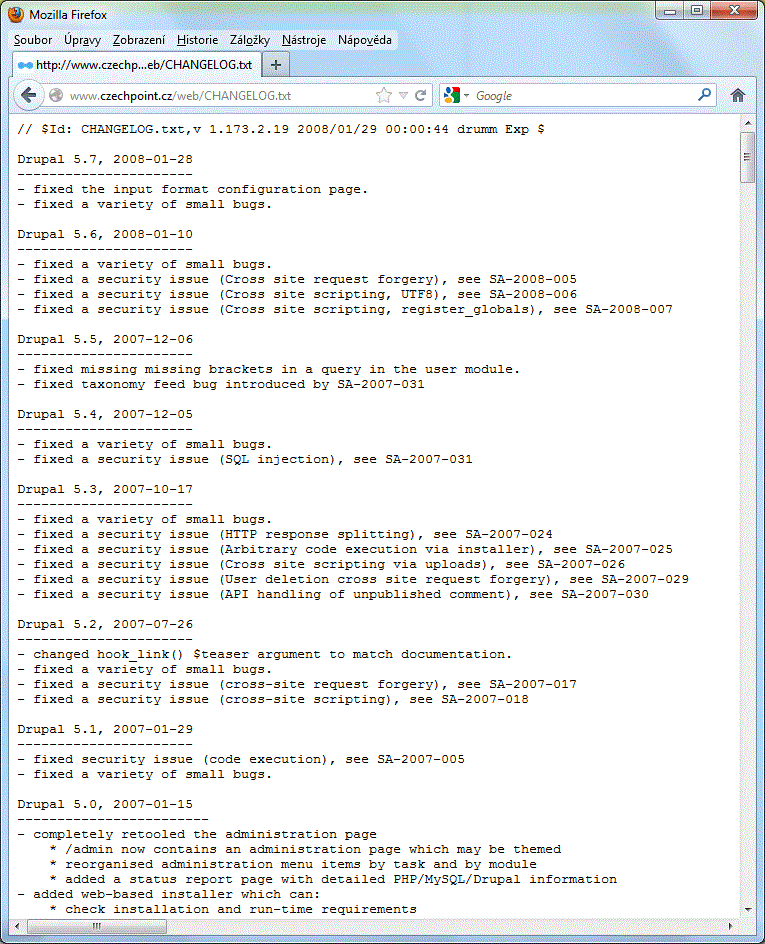
Task: Click the line 'changed hook_link() $teaser argument'
Action: [264, 654]
